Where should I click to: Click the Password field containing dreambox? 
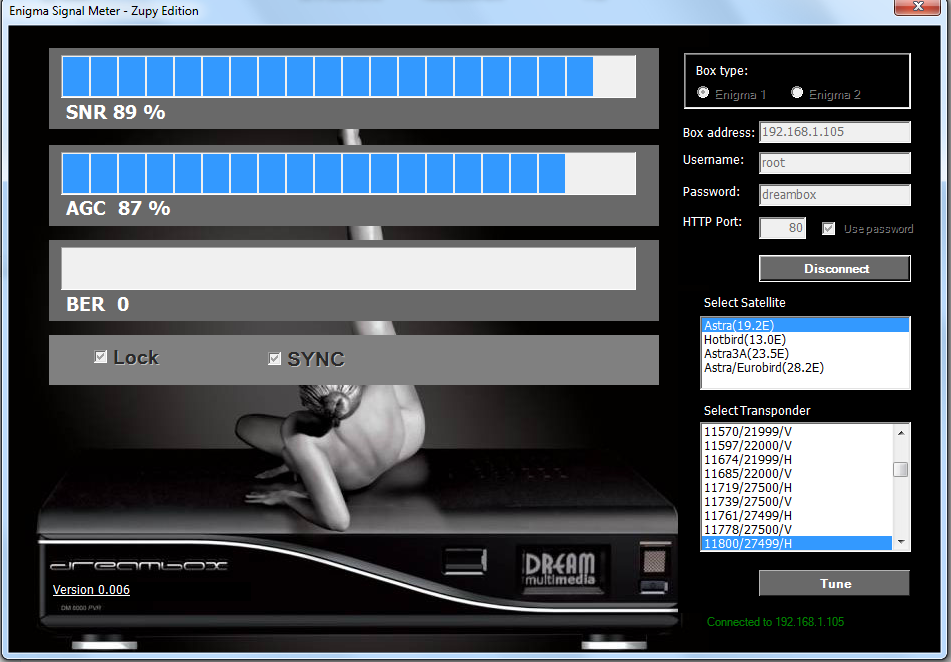pos(835,195)
